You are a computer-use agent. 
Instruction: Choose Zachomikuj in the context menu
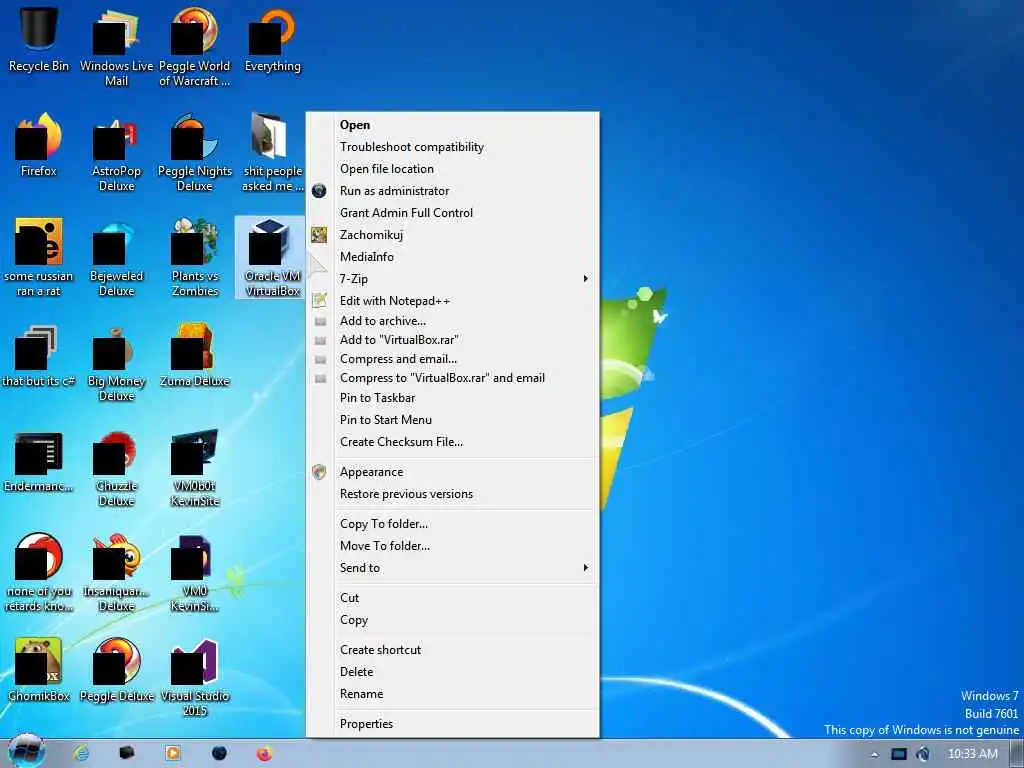coord(453,235)
